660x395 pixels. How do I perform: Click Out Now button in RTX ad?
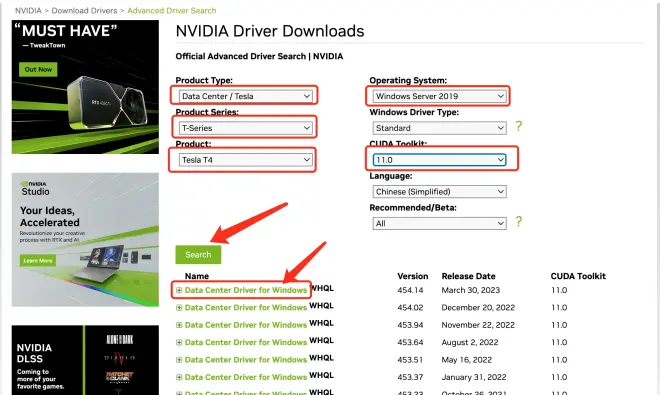[x=38, y=69]
